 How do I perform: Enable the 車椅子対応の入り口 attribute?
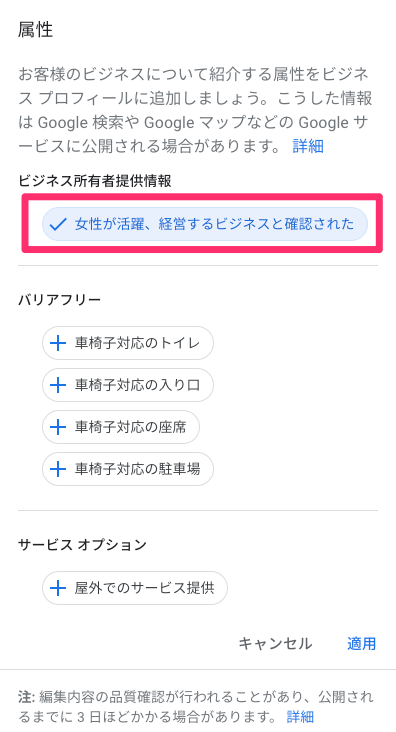pos(128,385)
